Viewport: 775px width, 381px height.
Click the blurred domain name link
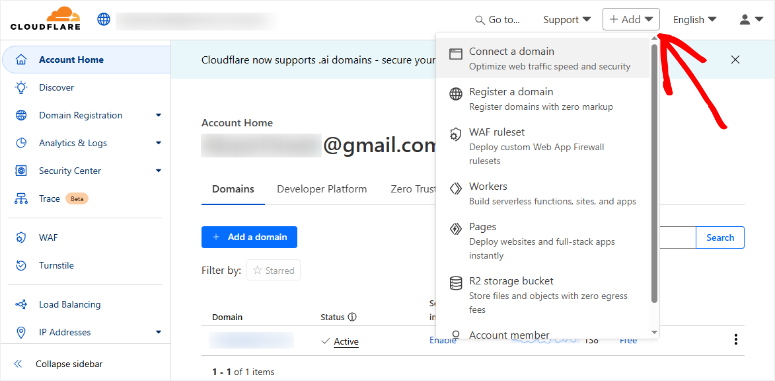point(251,340)
